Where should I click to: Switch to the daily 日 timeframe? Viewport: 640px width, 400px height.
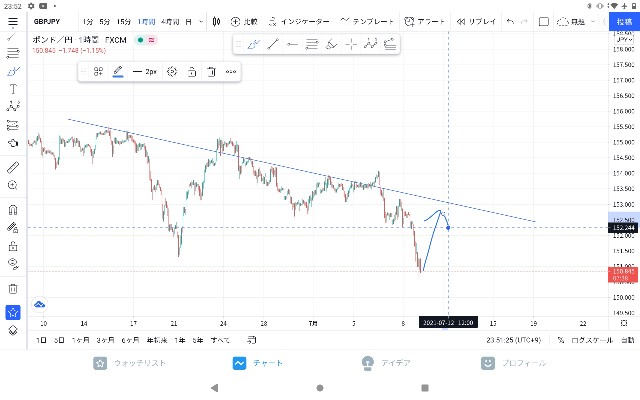point(188,22)
